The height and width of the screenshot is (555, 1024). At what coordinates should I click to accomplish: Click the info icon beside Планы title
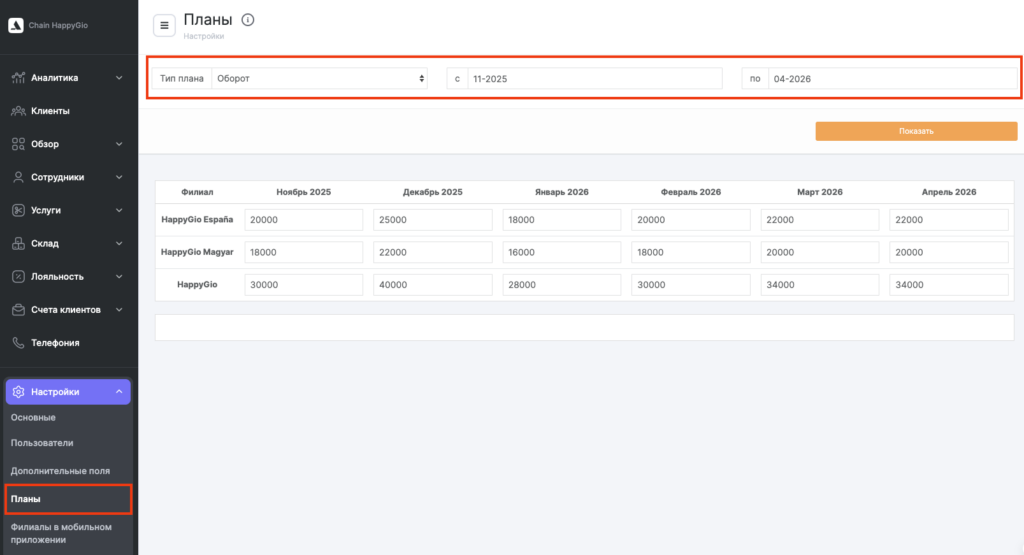[x=248, y=20]
